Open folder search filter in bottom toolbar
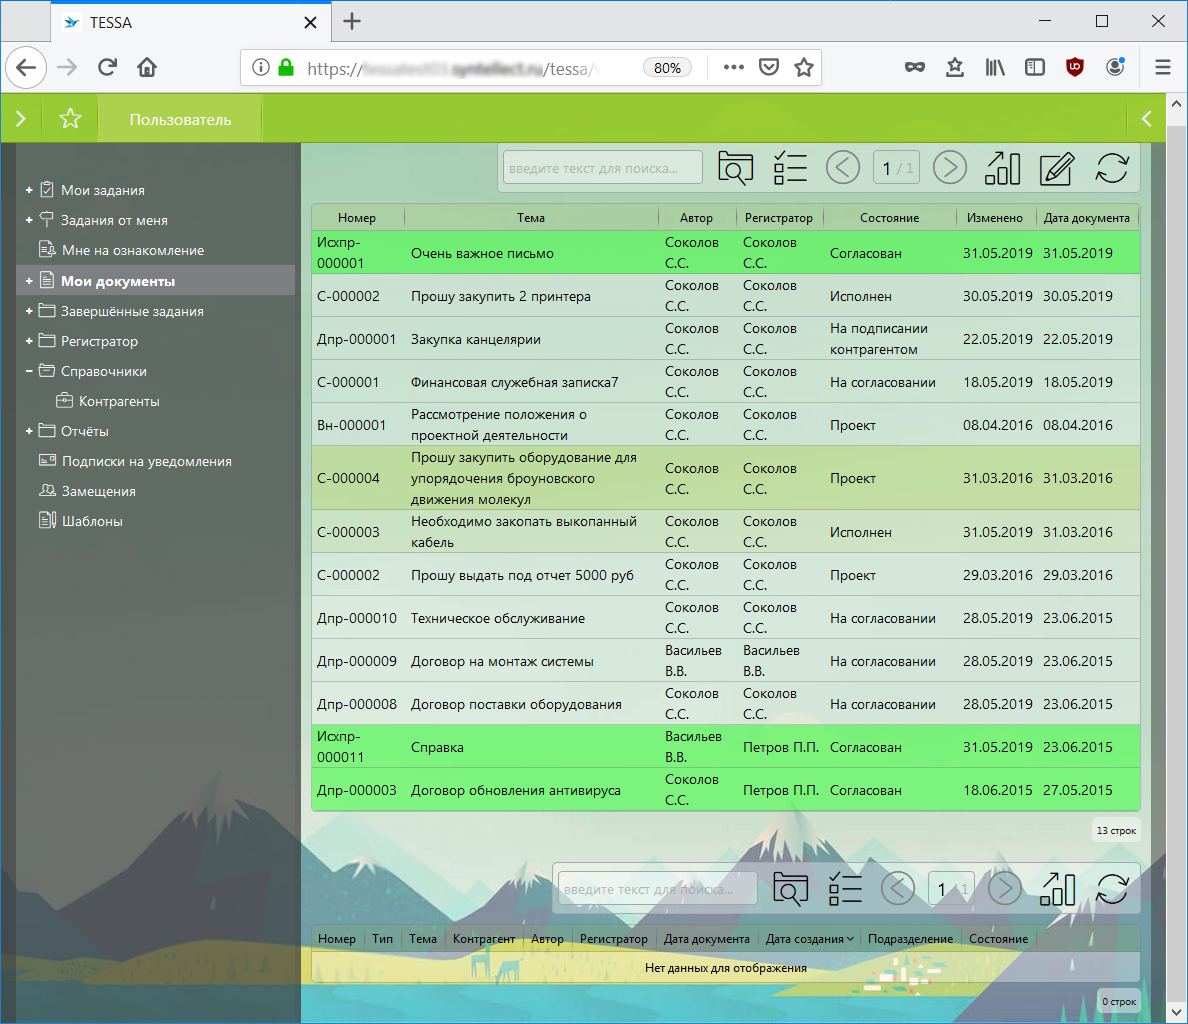The height and width of the screenshot is (1024, 1188). 790,889
